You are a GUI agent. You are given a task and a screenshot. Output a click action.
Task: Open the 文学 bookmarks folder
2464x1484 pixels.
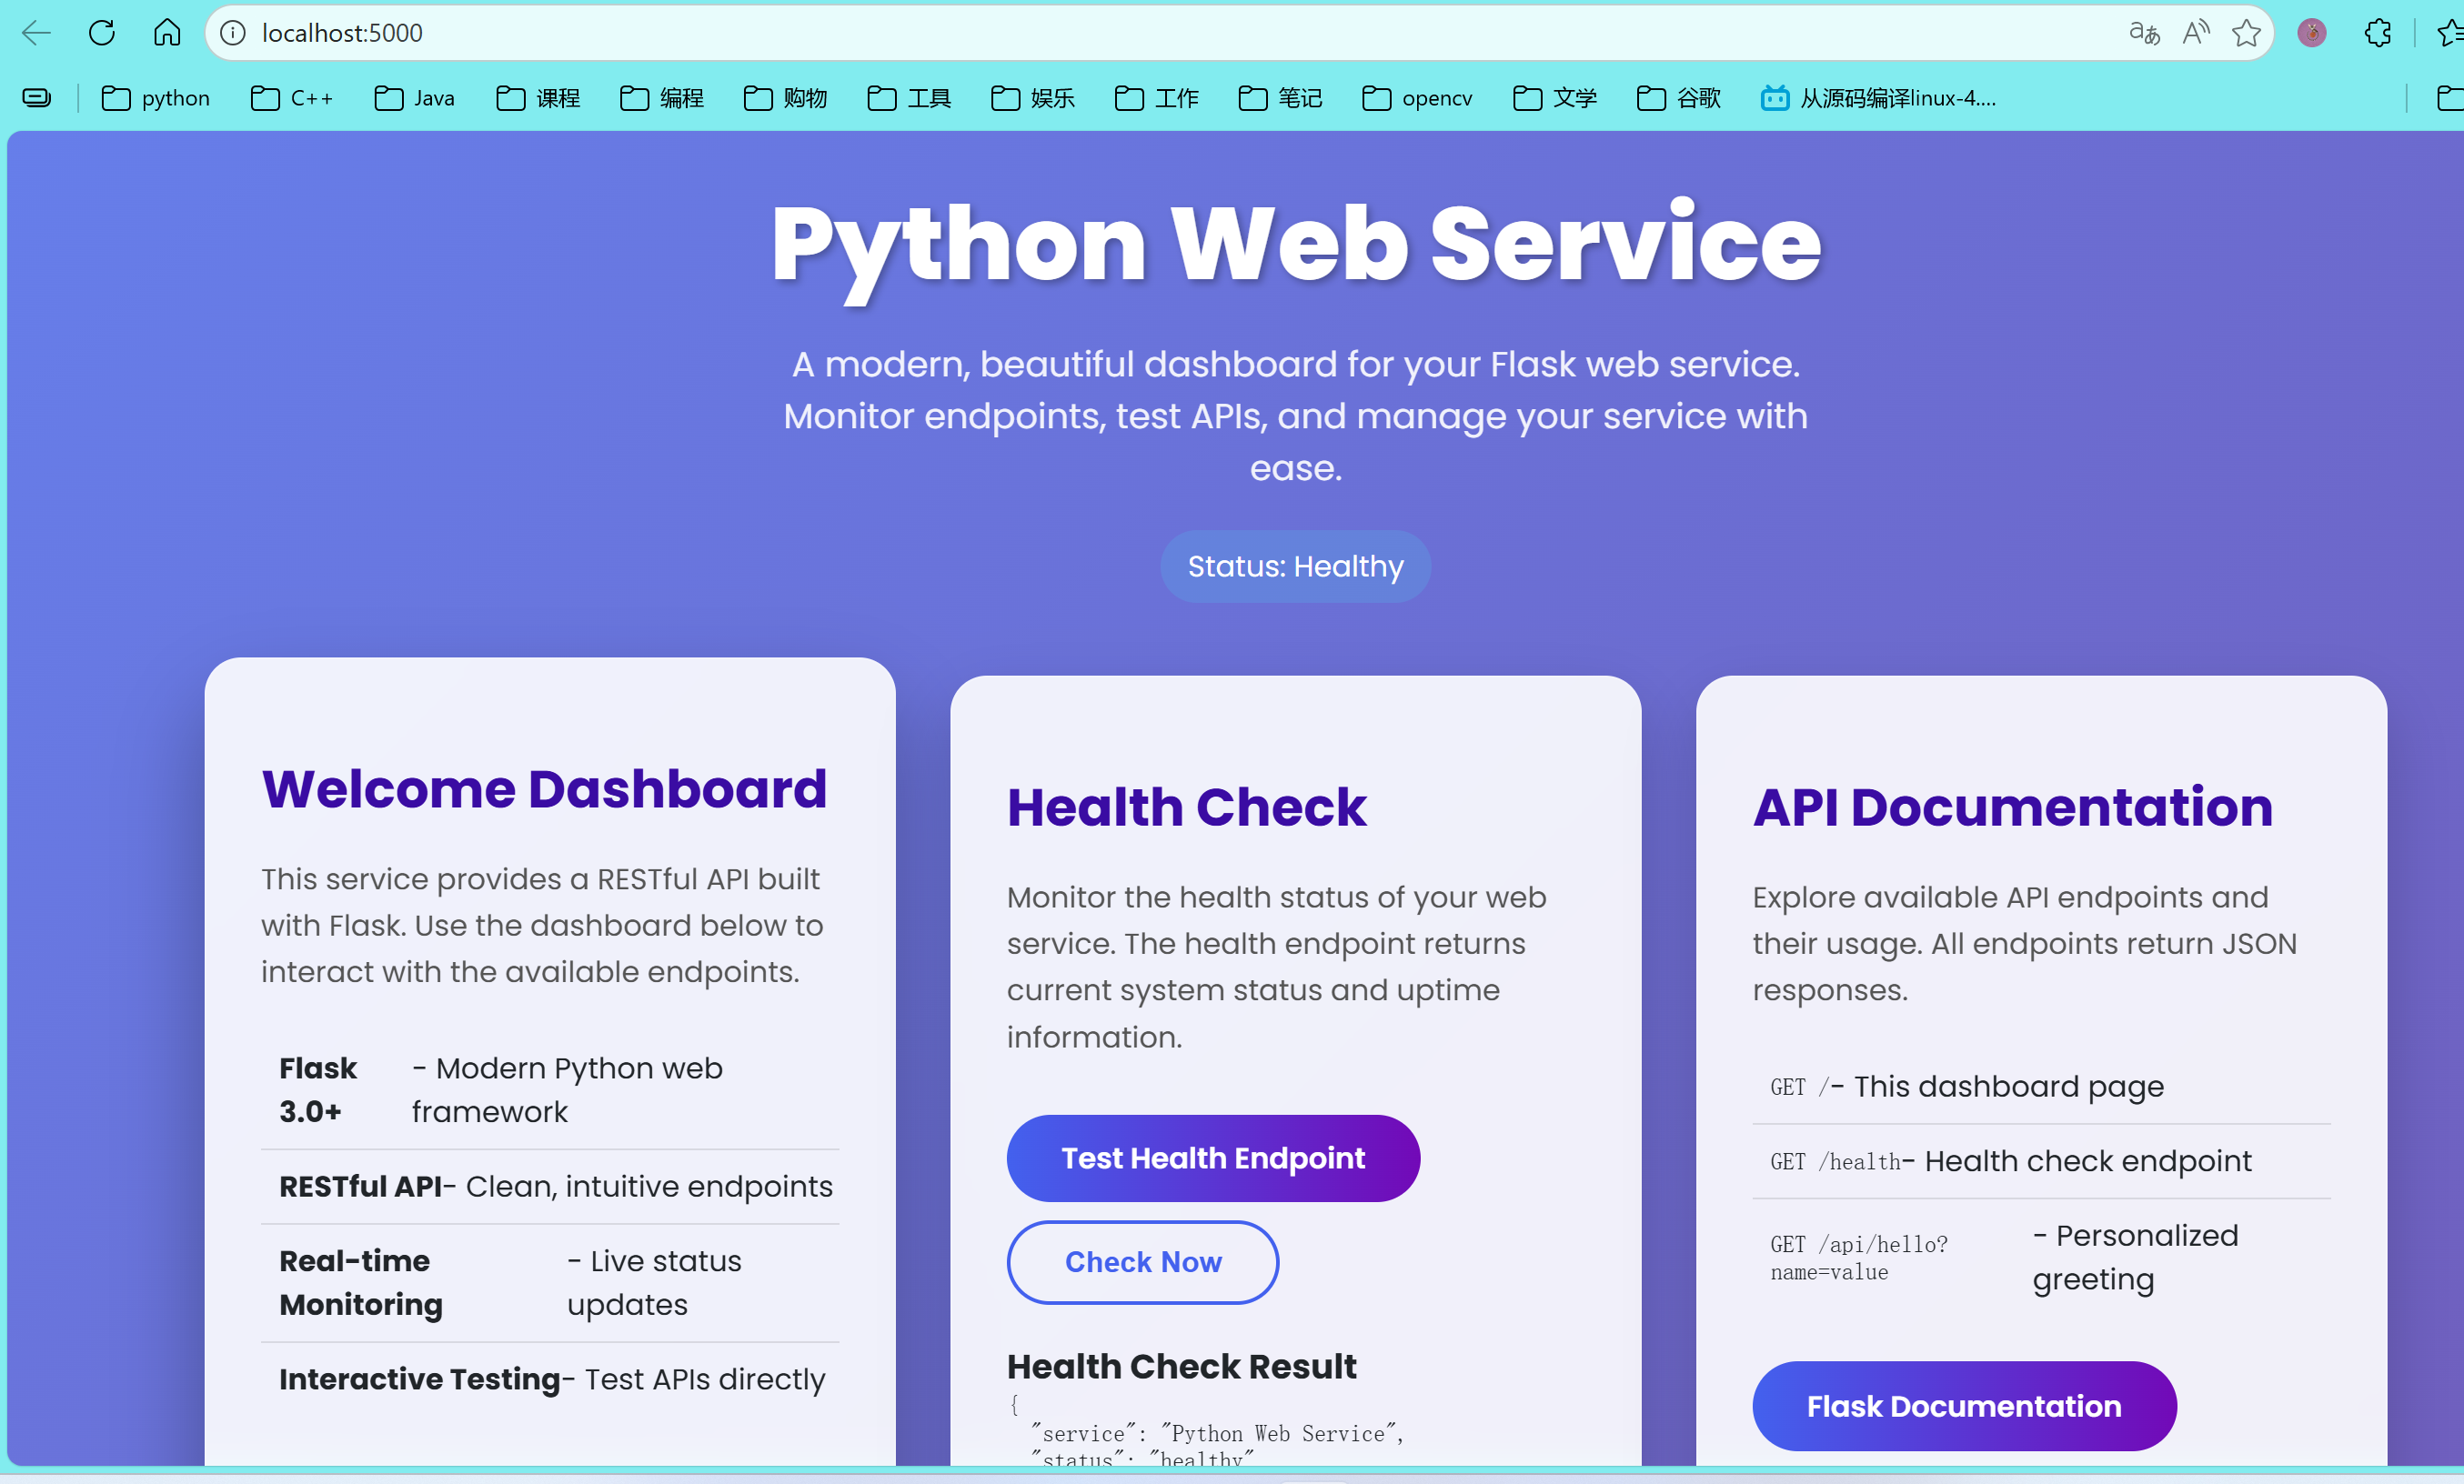[x=1556, y=98]
